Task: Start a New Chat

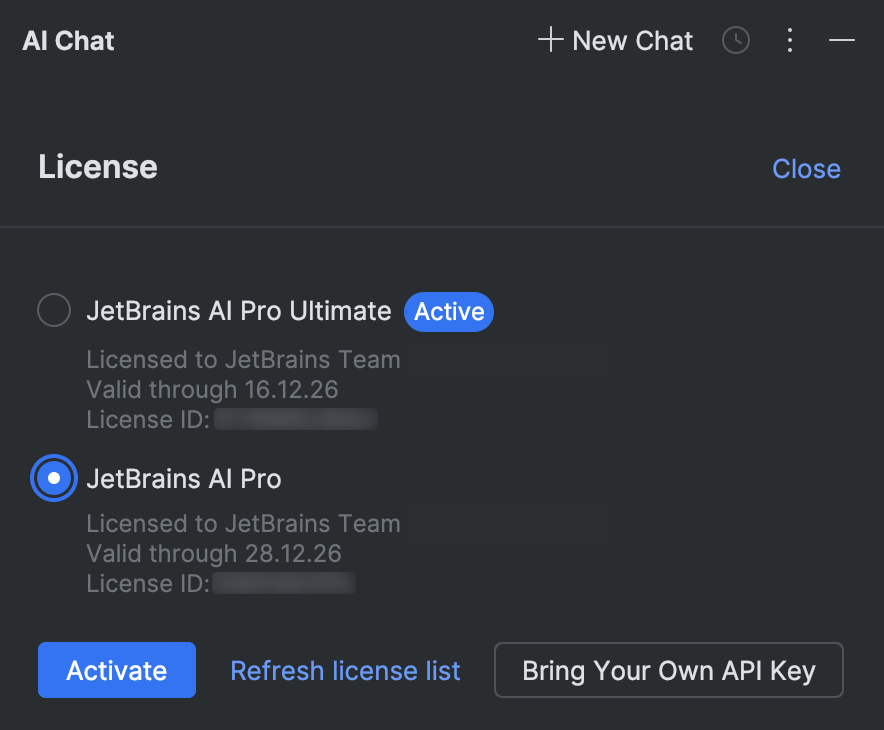Action: [x=632, y=40]
